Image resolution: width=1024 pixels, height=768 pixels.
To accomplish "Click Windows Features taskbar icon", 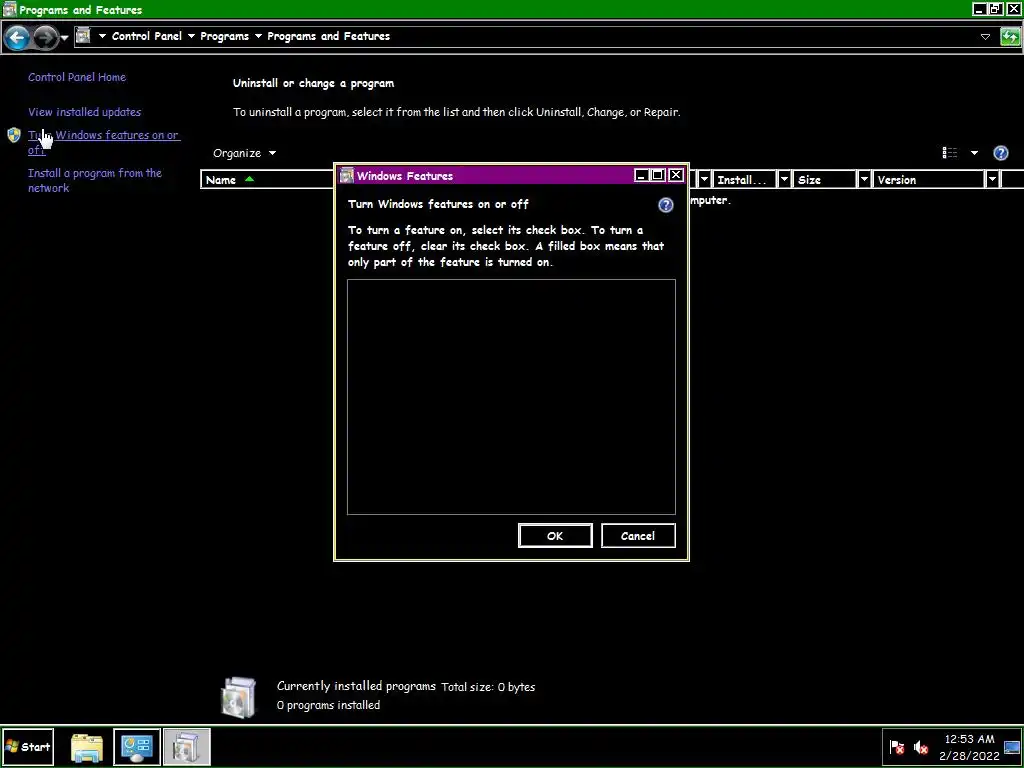I will [x=186, y=747].
